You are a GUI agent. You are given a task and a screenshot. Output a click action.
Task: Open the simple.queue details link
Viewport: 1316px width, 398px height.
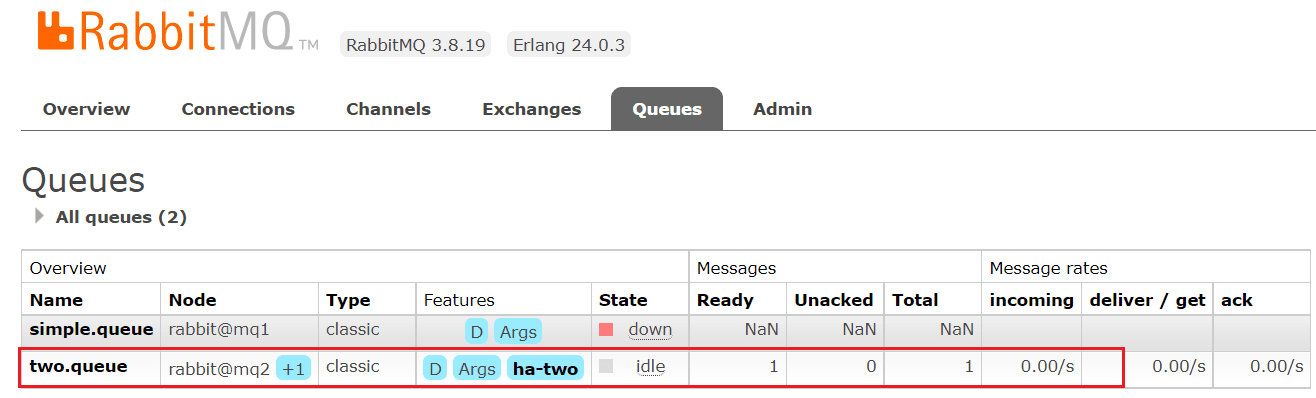[x=91, y=329]
